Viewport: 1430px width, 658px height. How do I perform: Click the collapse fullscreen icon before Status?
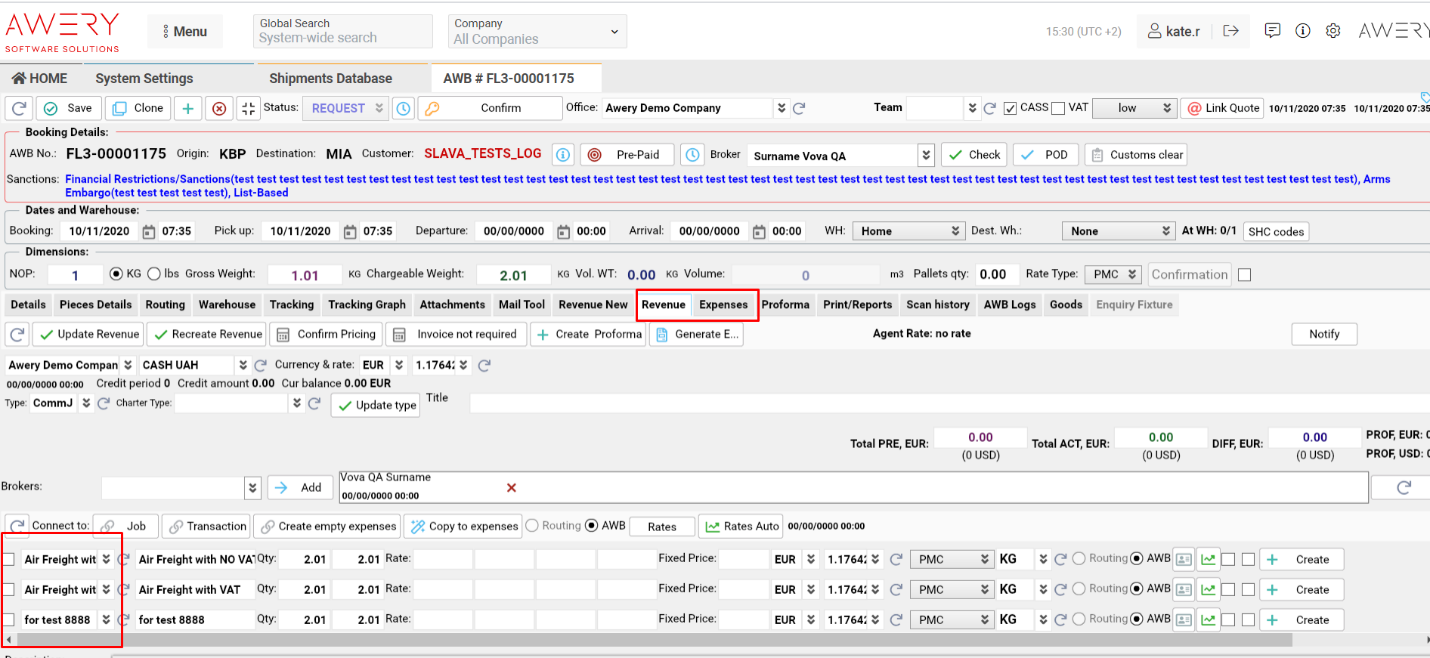pos(249,108)
